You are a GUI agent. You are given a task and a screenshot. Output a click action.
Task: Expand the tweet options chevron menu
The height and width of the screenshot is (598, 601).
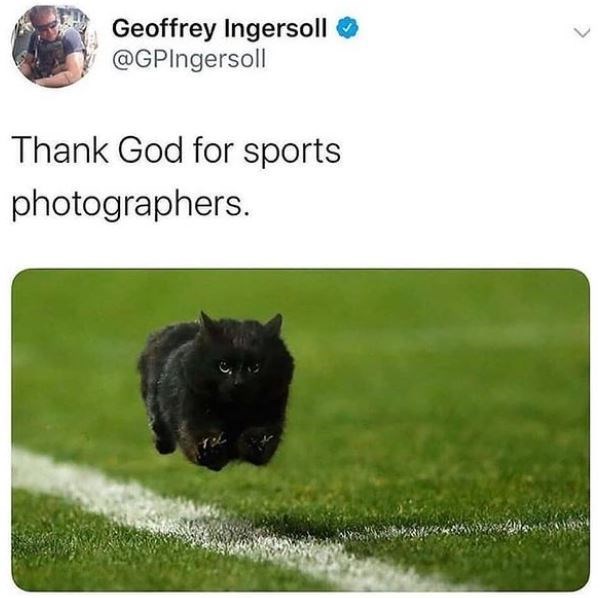point(582,33)
